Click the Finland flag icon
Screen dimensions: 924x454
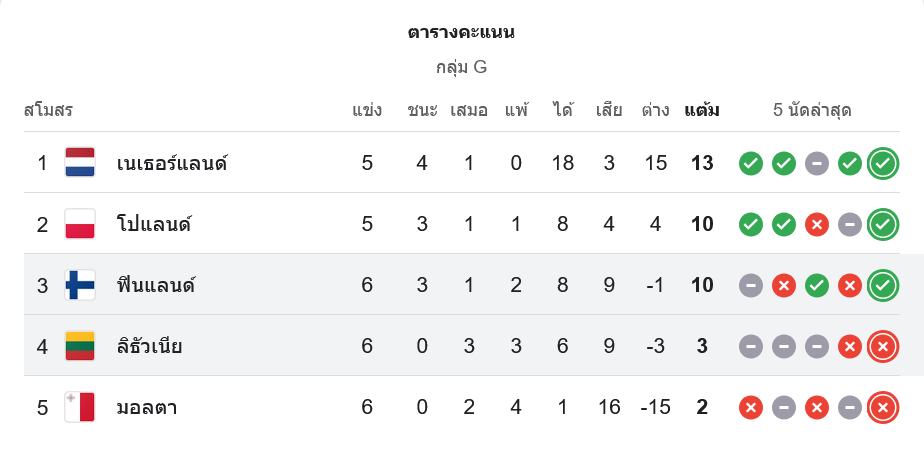coord(80,285)
